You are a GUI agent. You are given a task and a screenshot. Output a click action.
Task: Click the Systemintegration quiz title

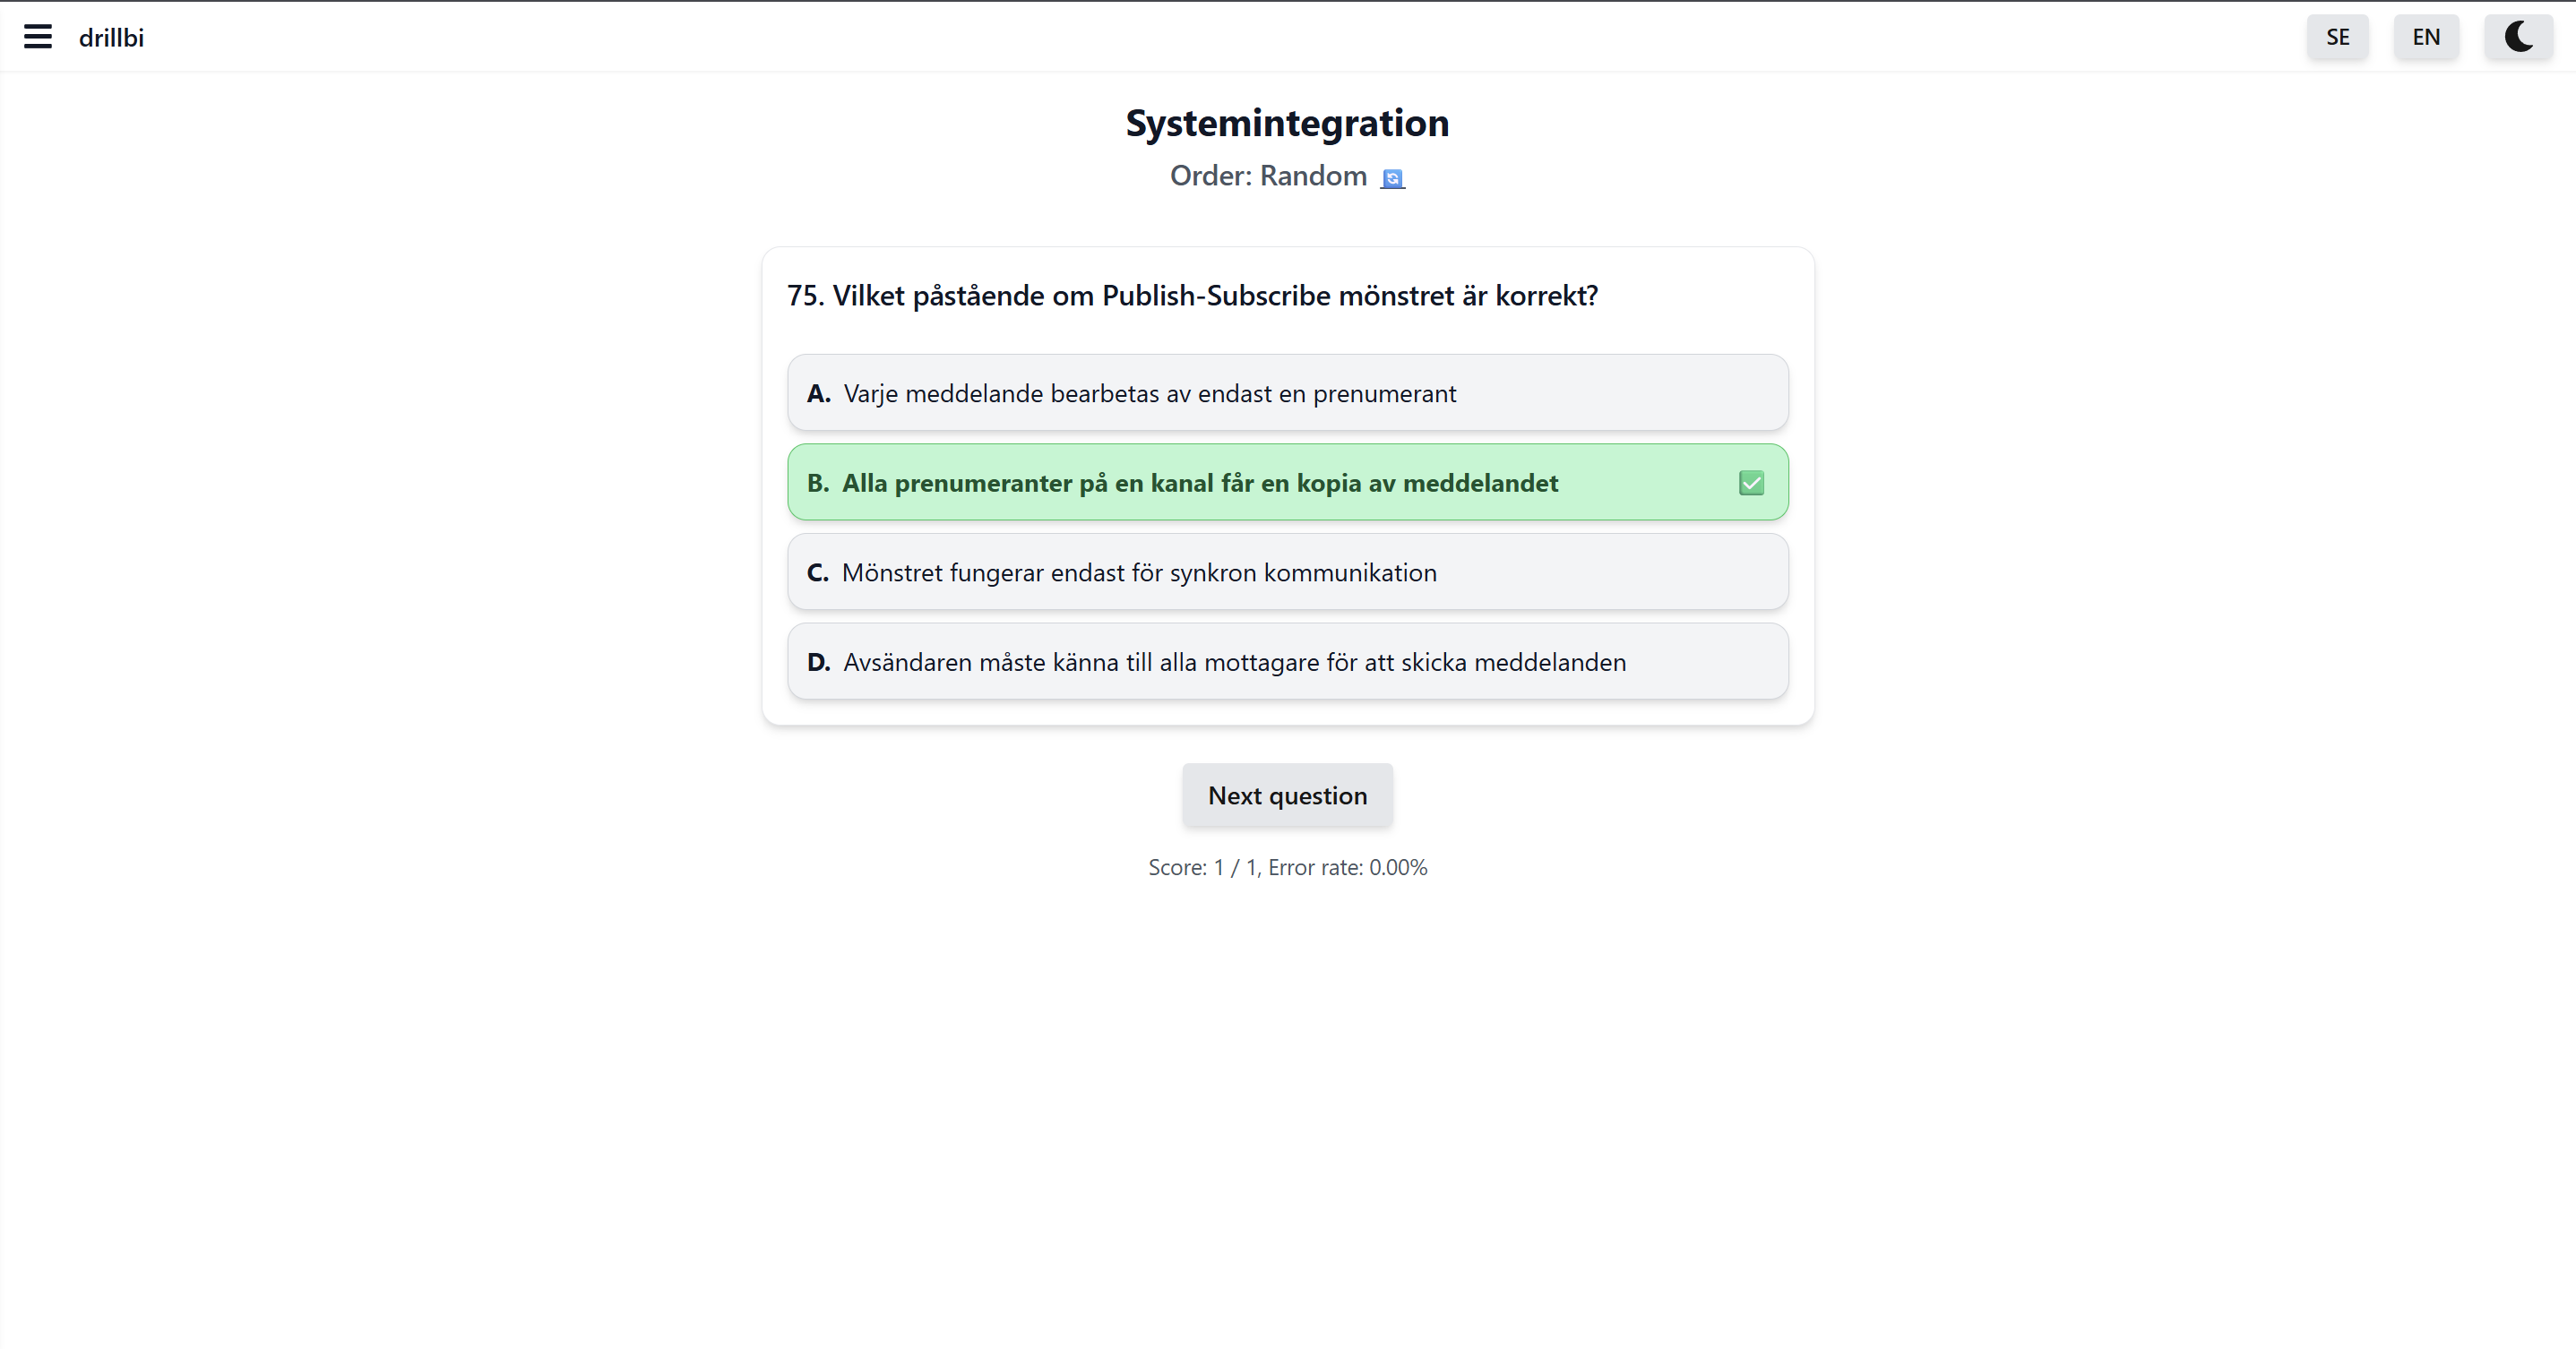1287,123
